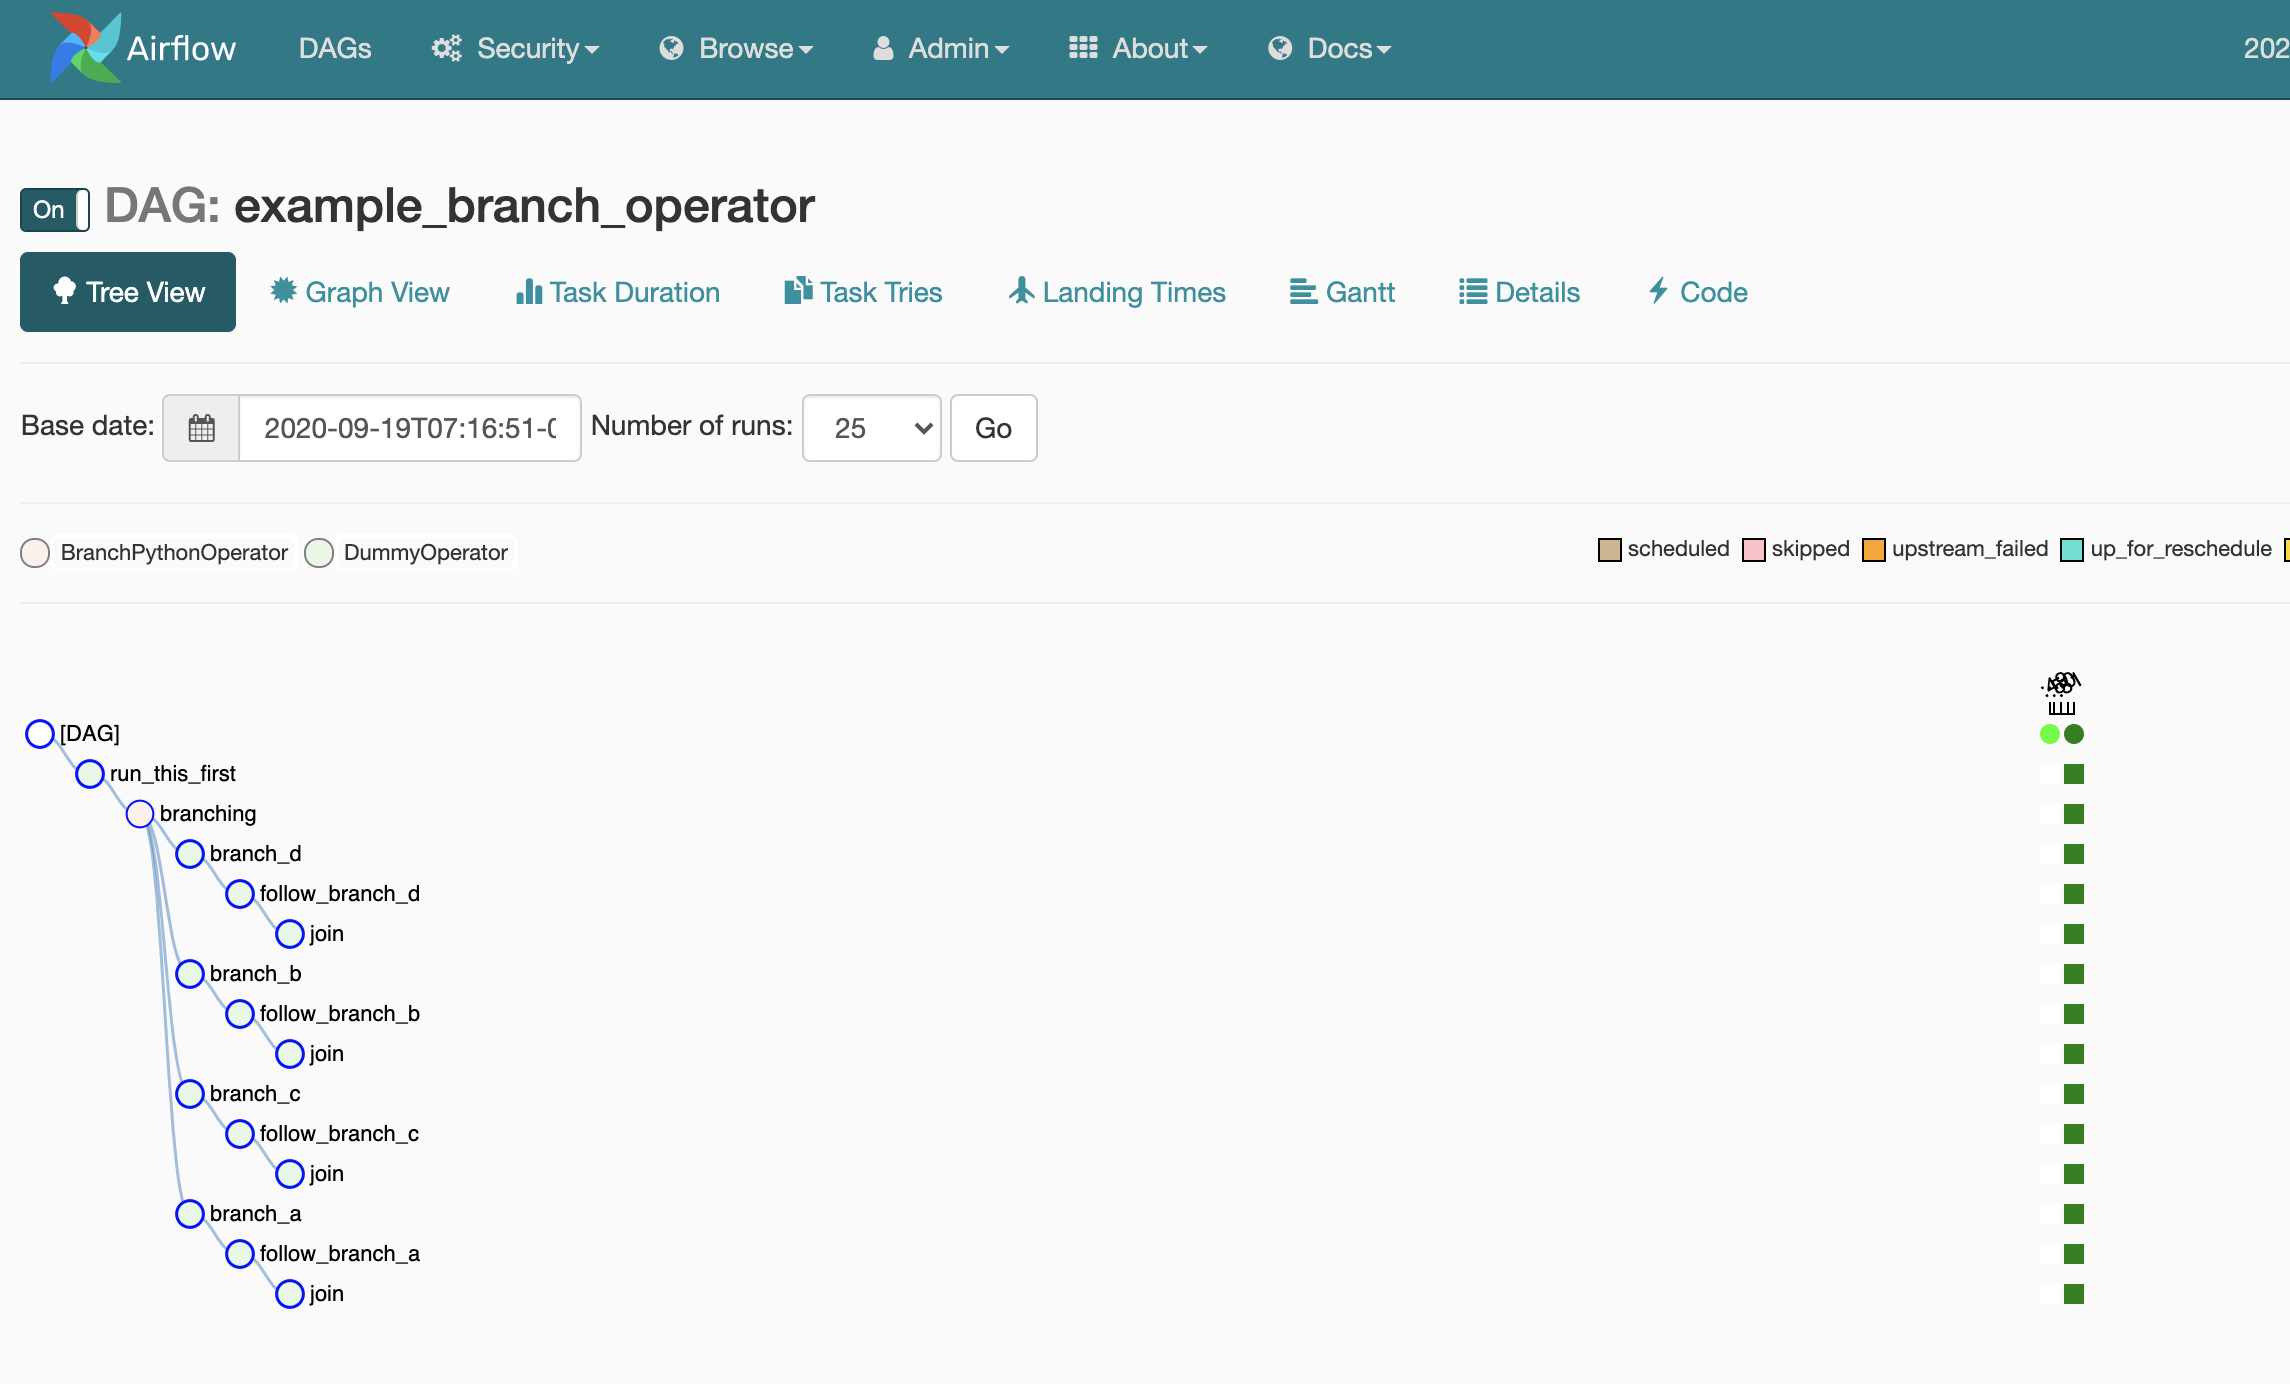Open the calendar date picker icon
The width and height of the screenshot is (2290, 1384).
click(x=201, y=428)
